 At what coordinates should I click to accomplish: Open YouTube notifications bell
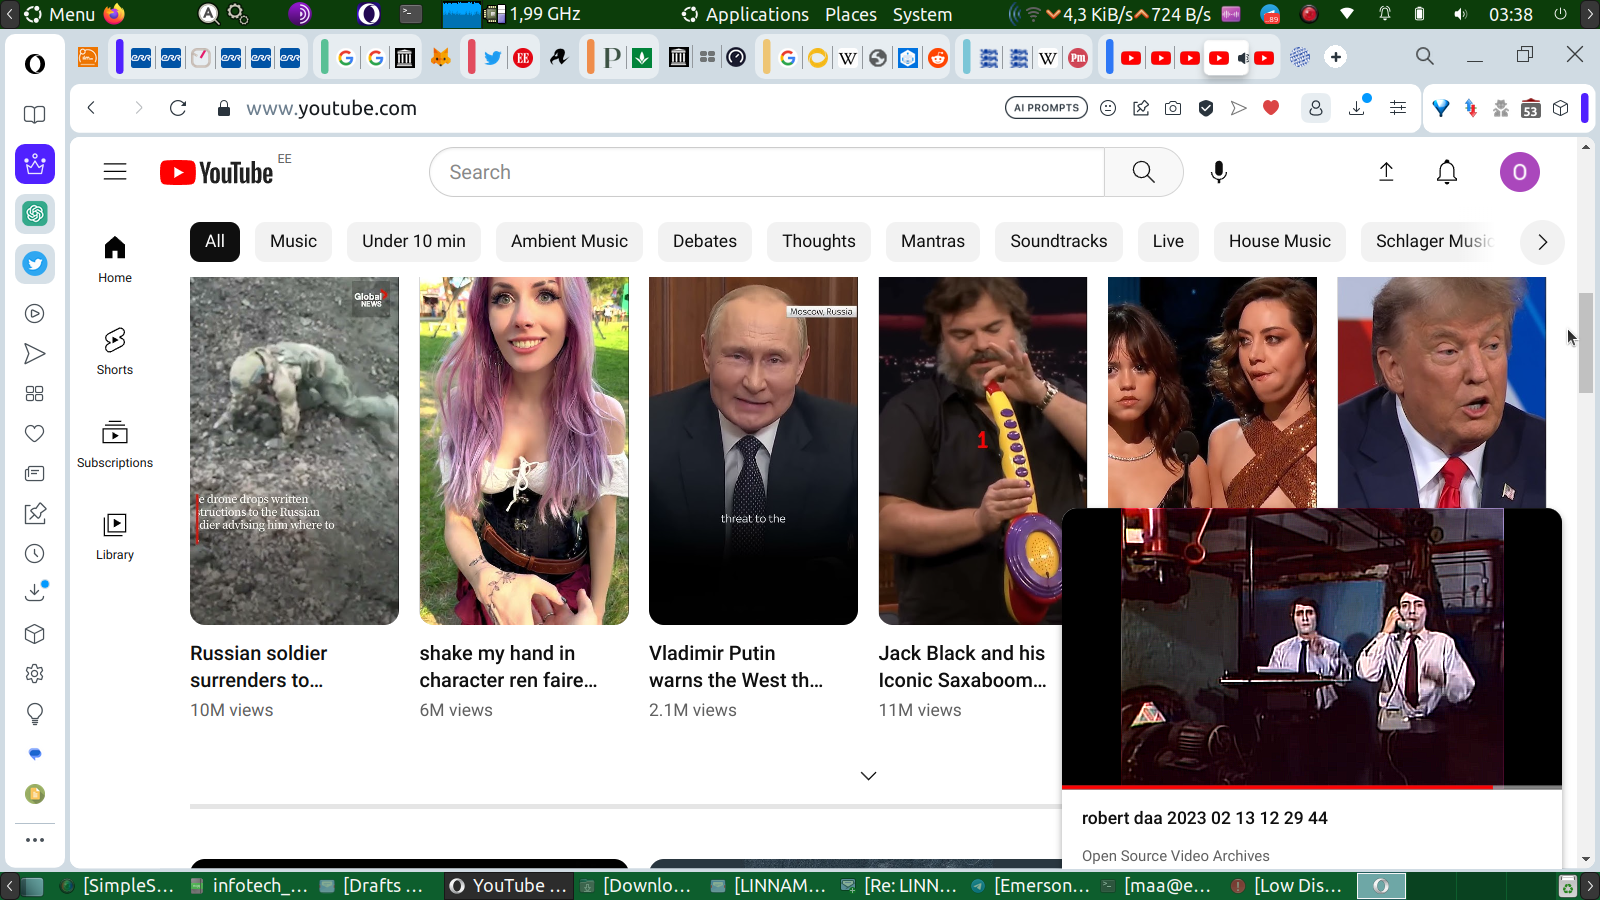pyautogui.click(x=1446, y=172)
